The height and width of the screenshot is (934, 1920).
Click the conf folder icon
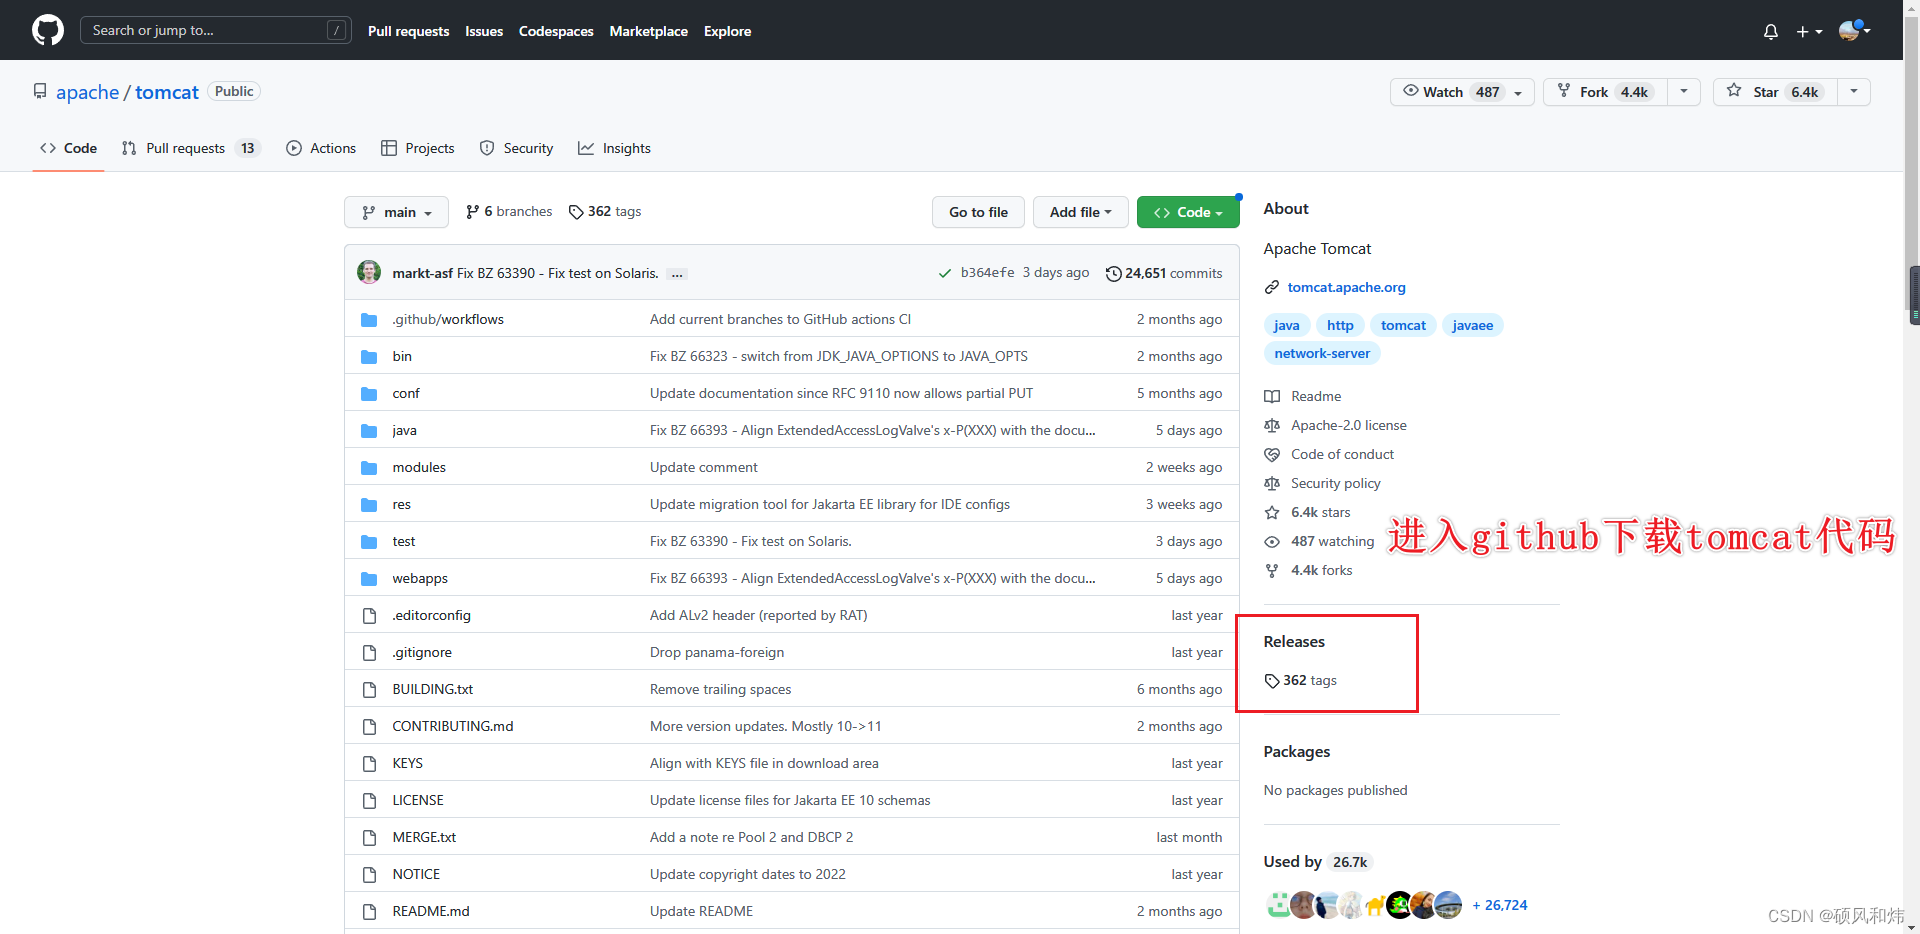[x=369, y=394]
